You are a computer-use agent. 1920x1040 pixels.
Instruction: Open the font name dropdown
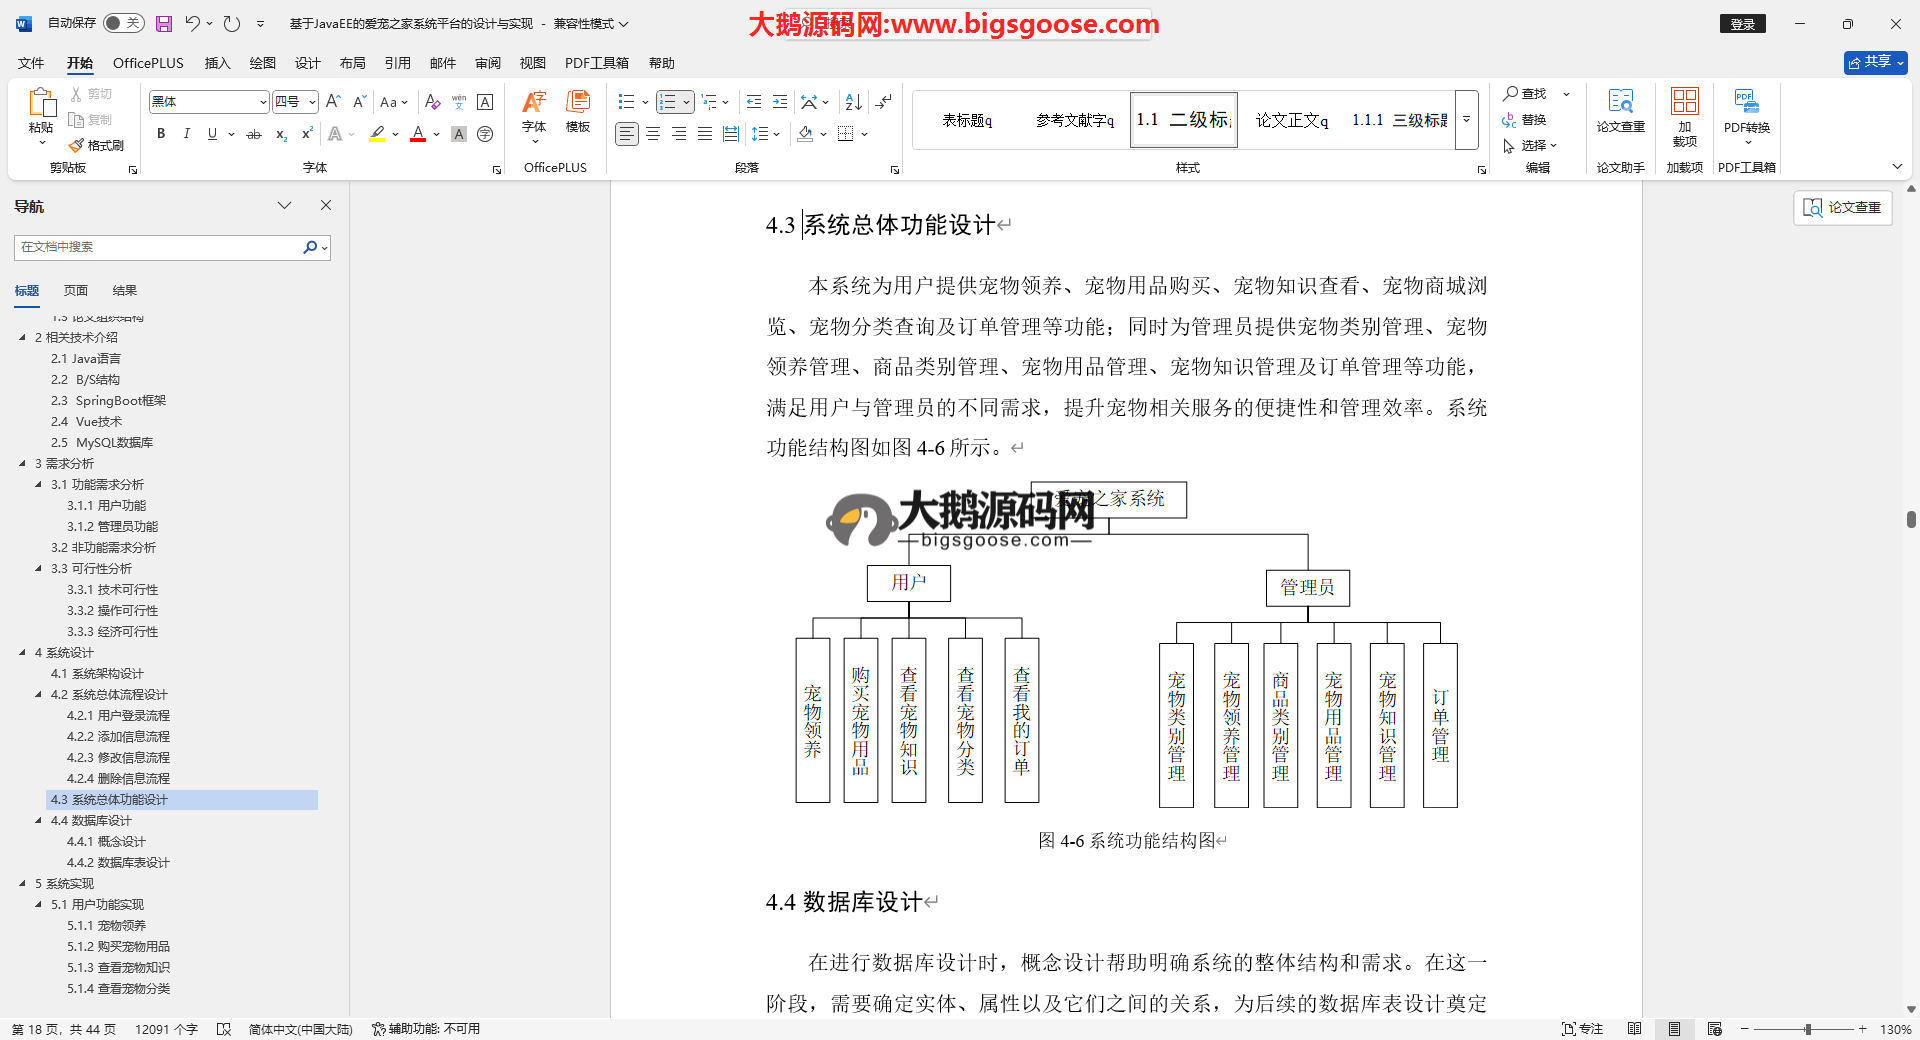263,102
